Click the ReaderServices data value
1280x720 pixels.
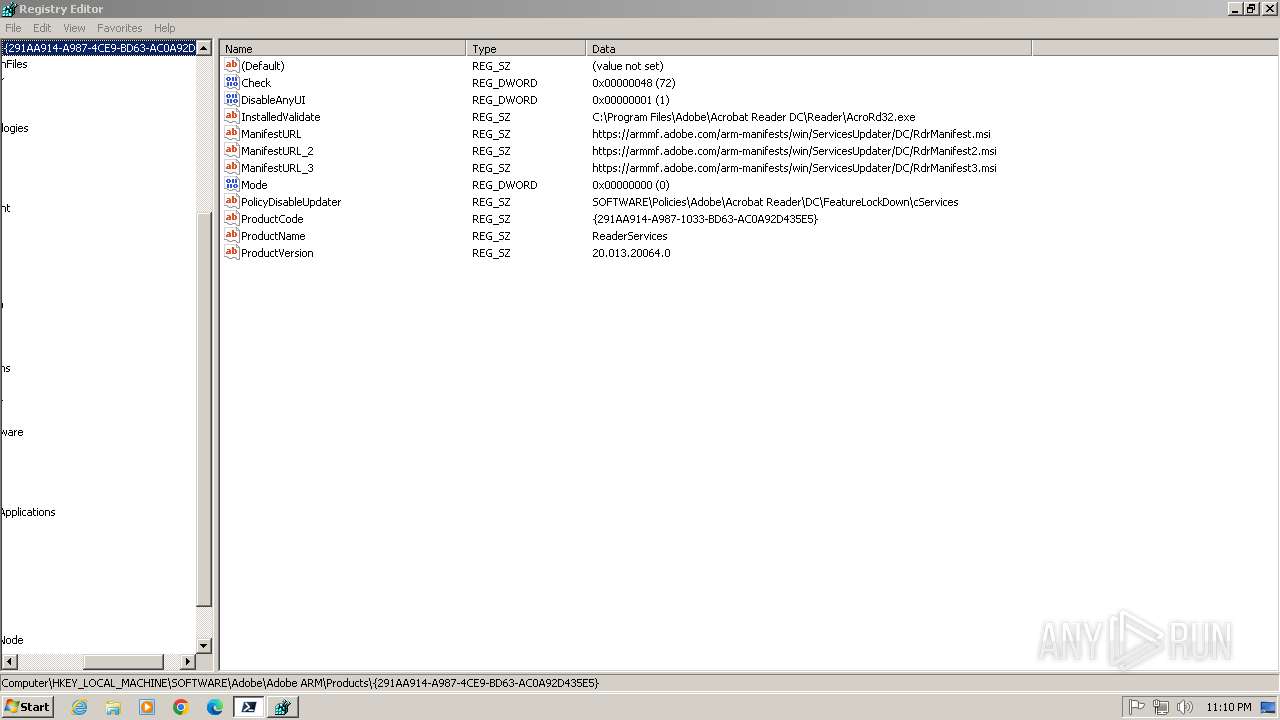tap(630, 236)
